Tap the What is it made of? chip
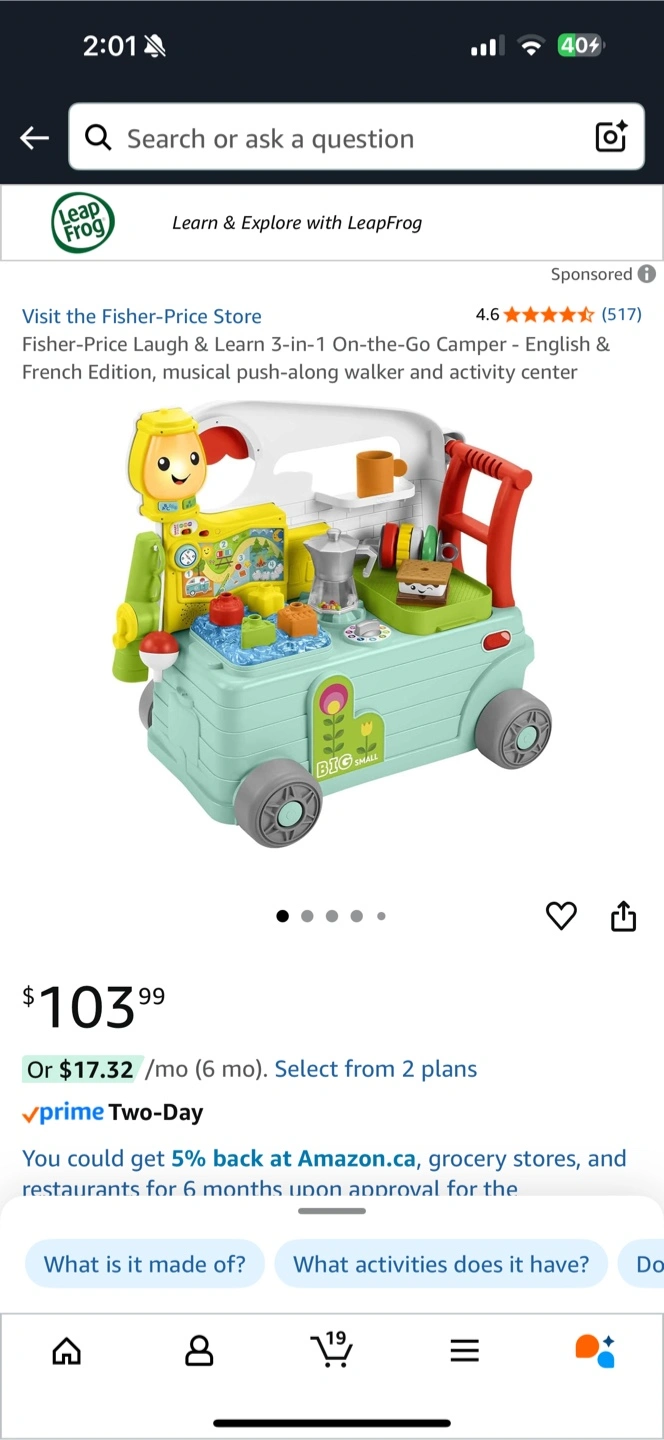 point(145,1264)
